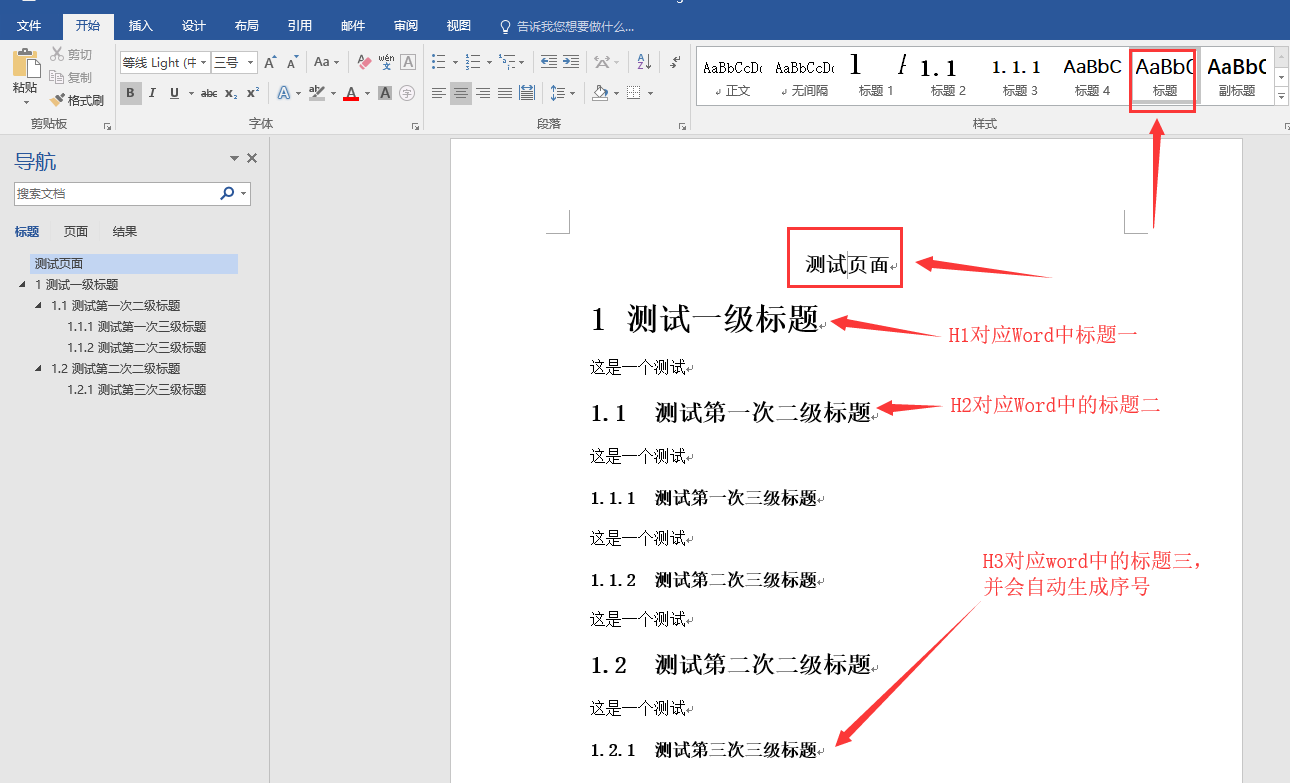This screenshot has width=1290, height=783.
Task: Open the font size dropdown showing 三号
Action: 249,62
